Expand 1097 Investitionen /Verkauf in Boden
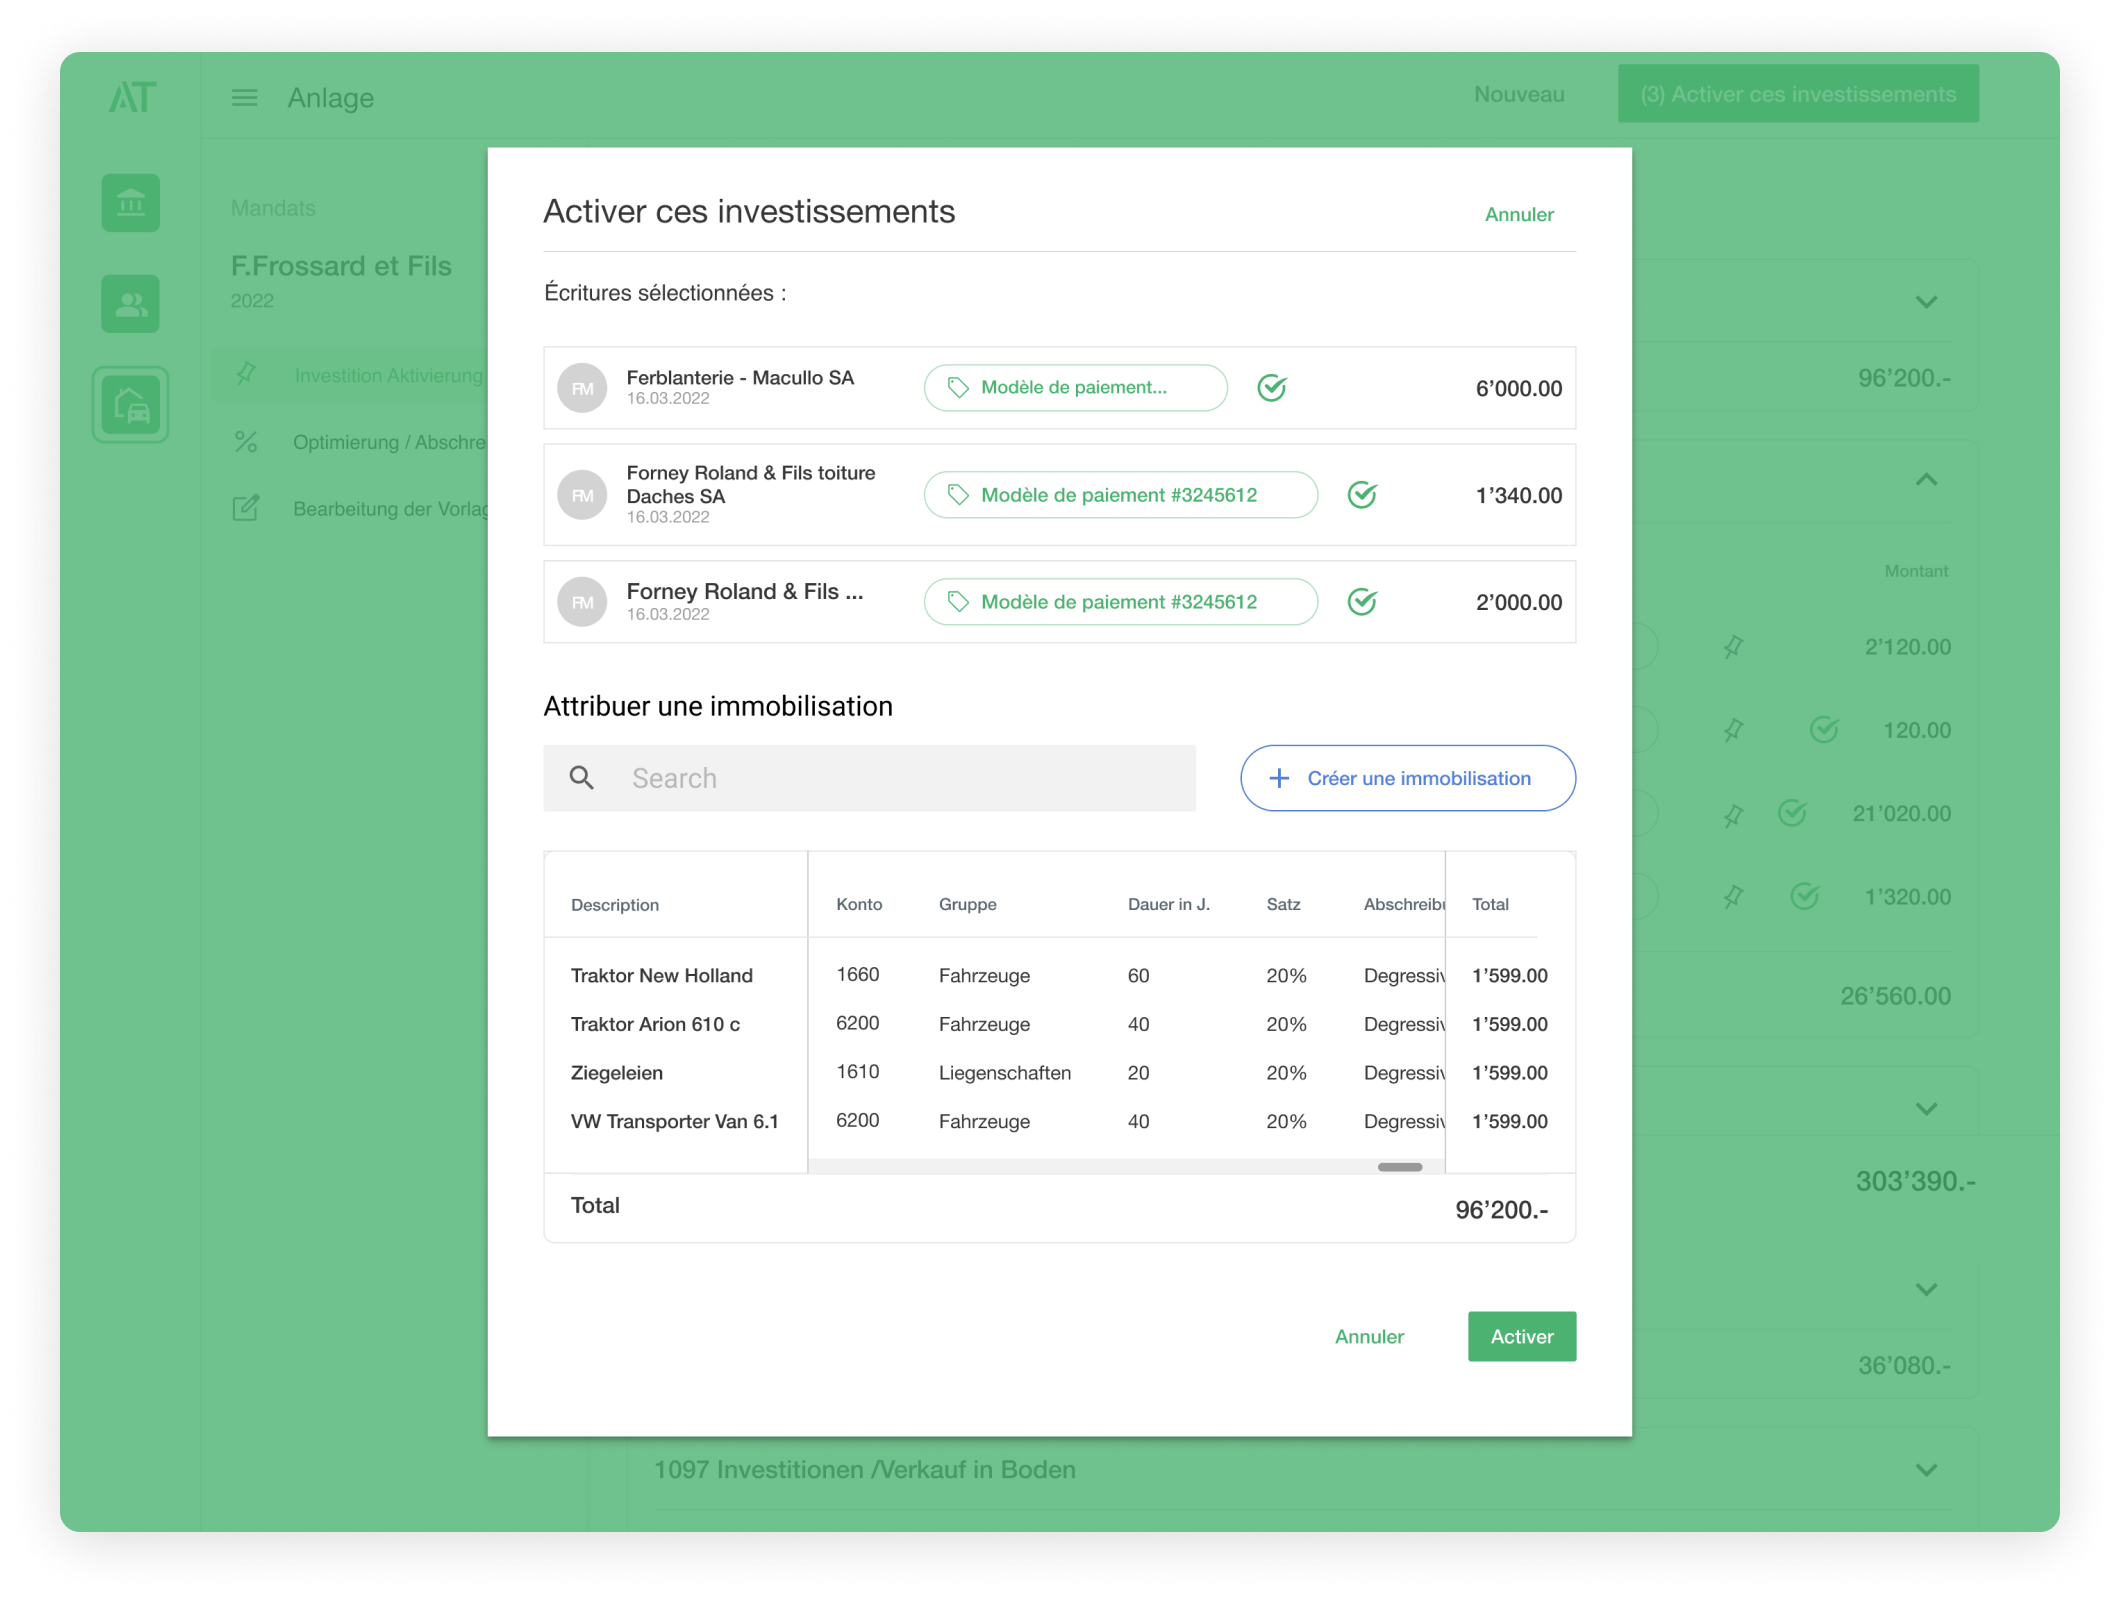Screen dimensions: 2120x1600 point(1927,1470)
